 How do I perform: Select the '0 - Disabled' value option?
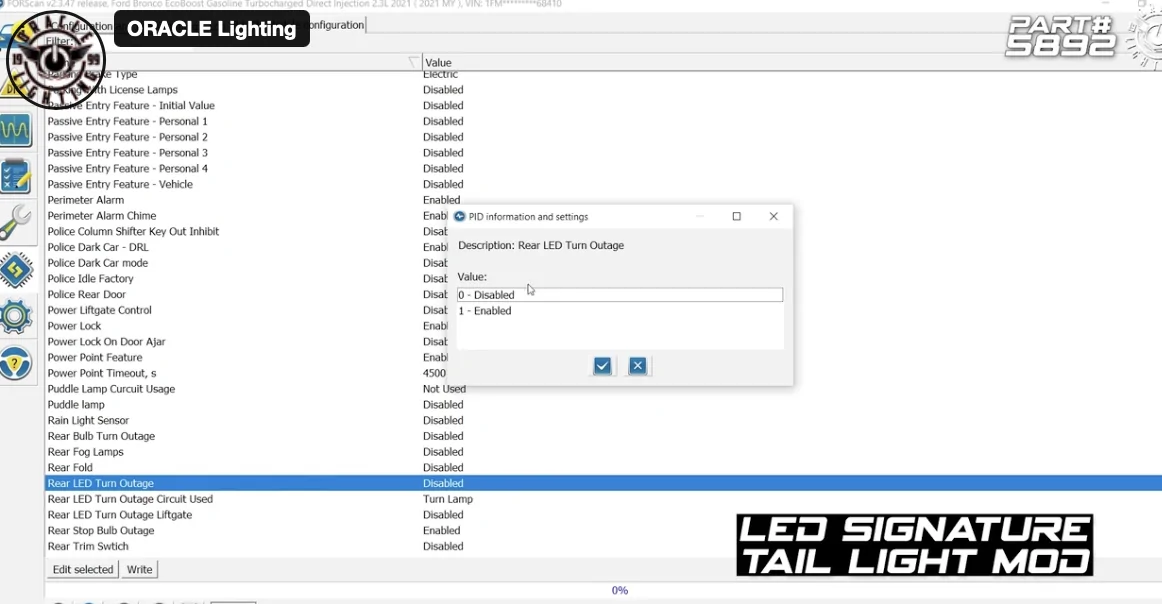click(620, 295)
